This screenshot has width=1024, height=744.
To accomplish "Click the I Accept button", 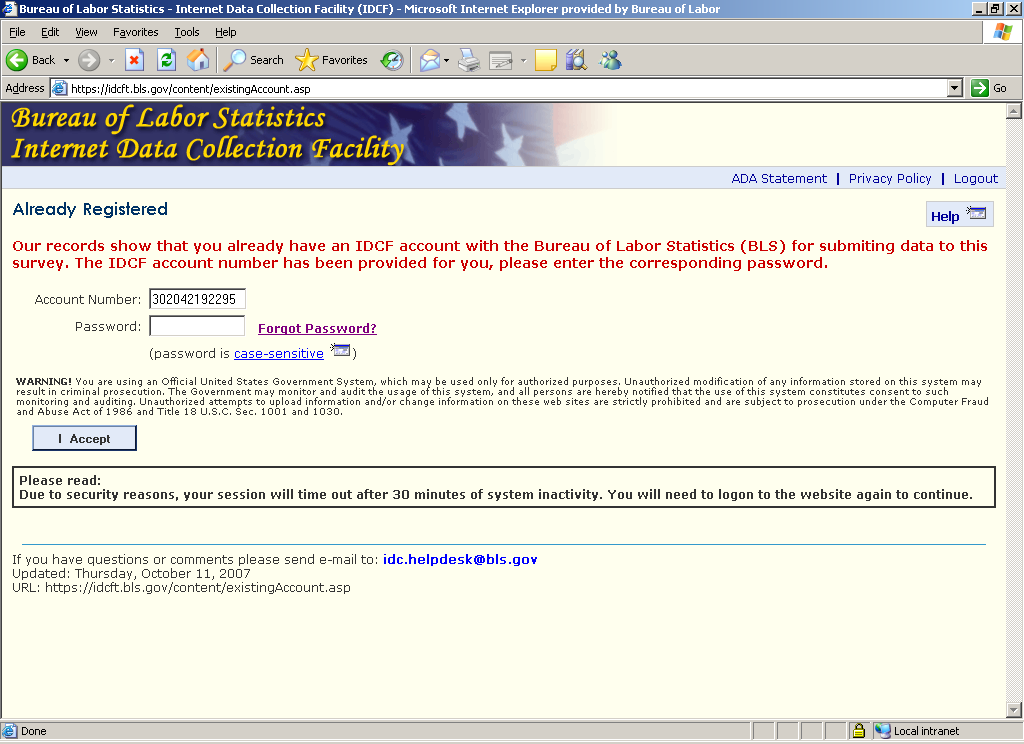I will [x=84, y=439].
